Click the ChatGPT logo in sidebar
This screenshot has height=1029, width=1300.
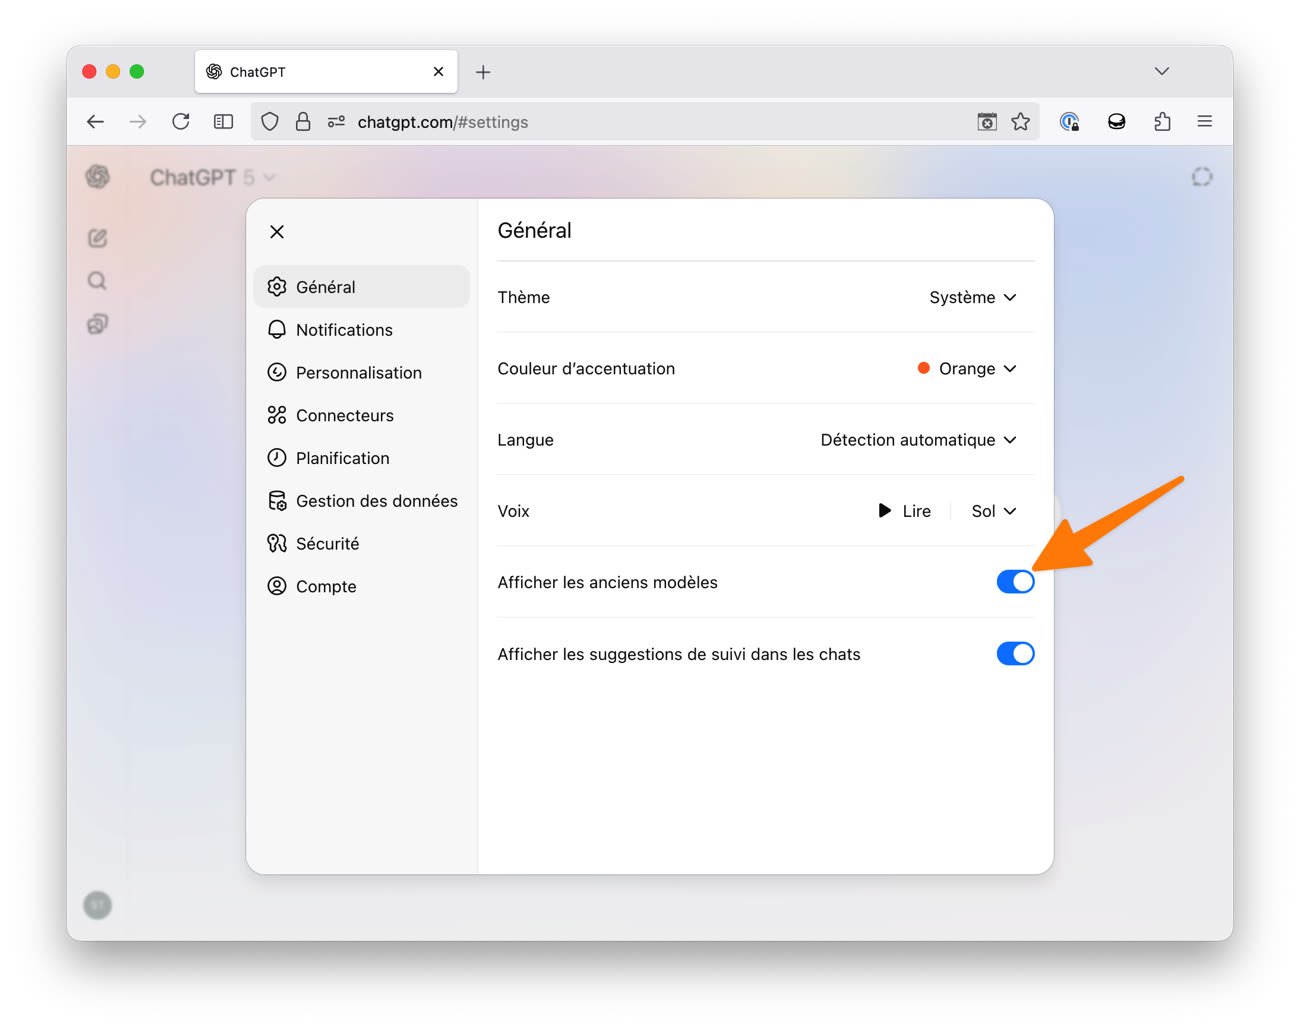tap(97, 177)
